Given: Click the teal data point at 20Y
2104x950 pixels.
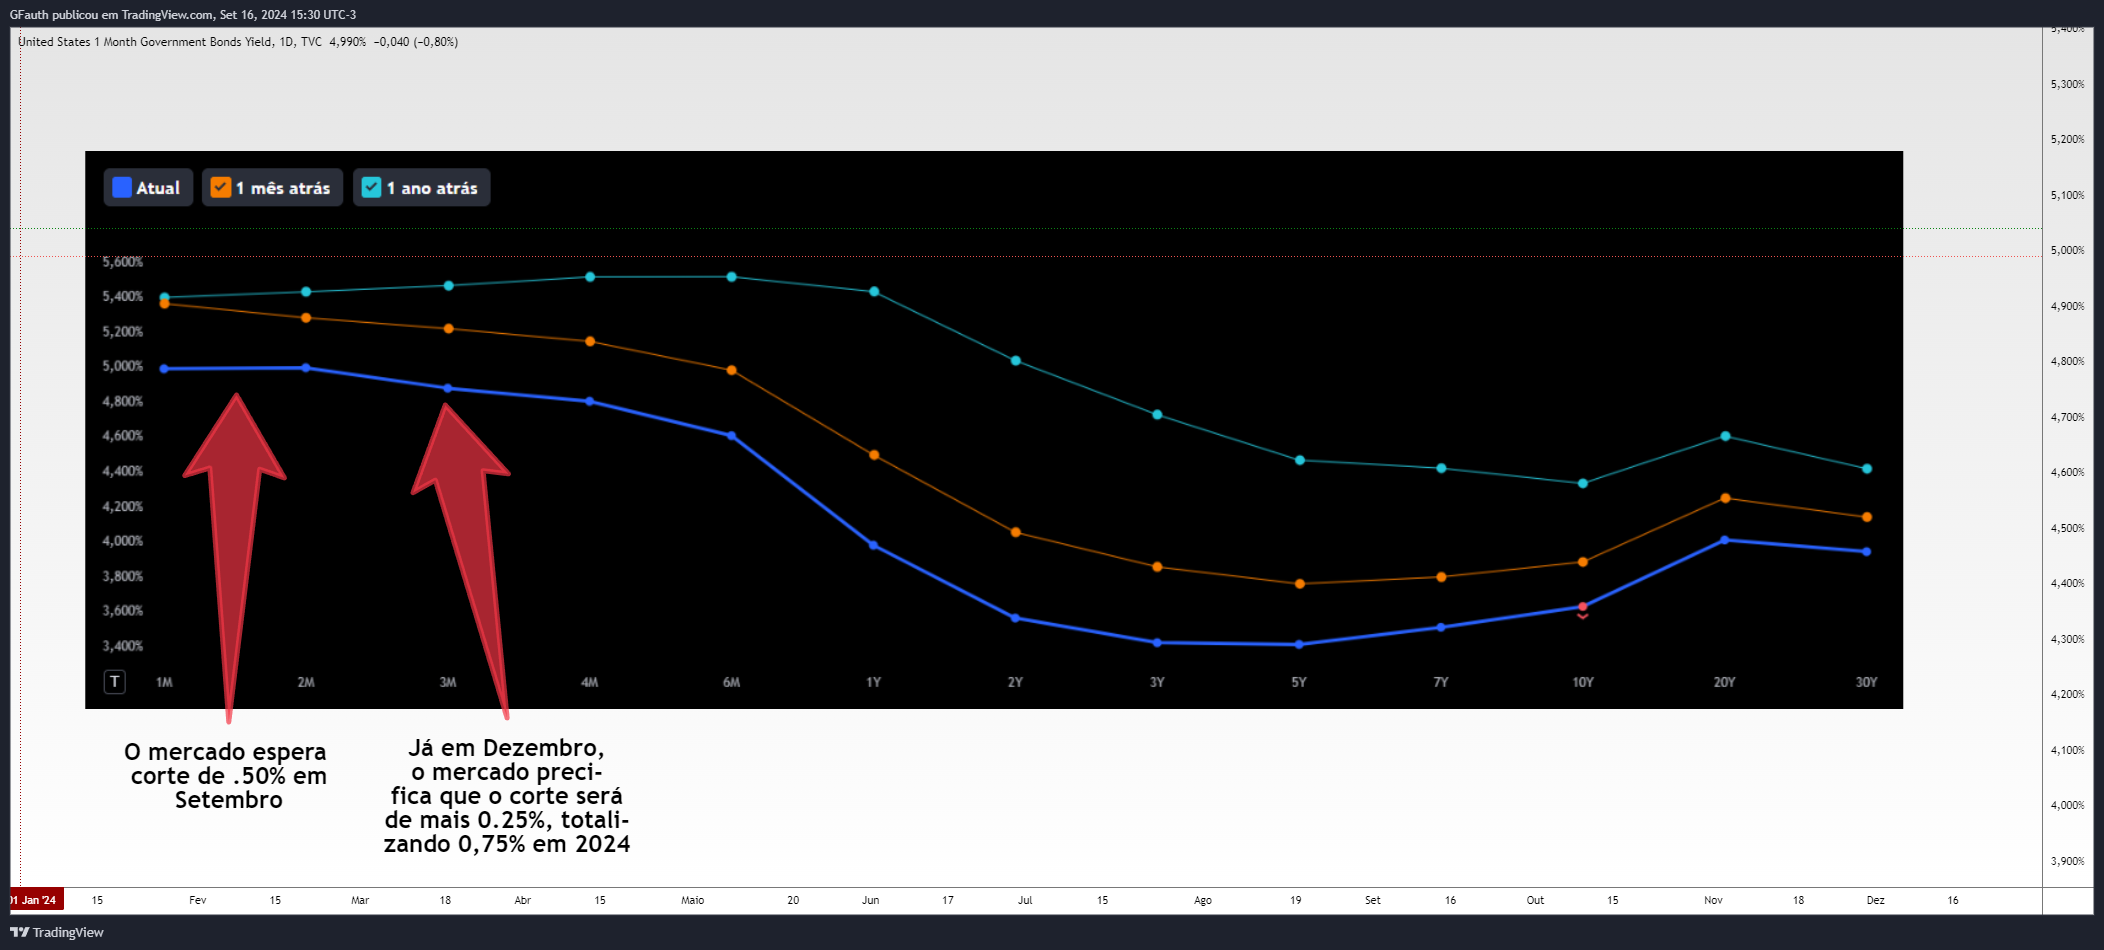Looking at the screenshot, I should [1725, 436].
